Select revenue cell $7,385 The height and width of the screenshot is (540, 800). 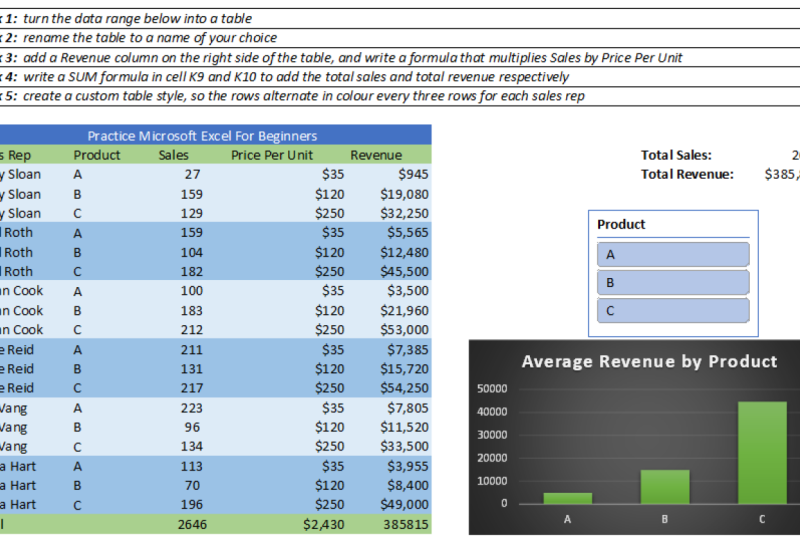[408, 350]
